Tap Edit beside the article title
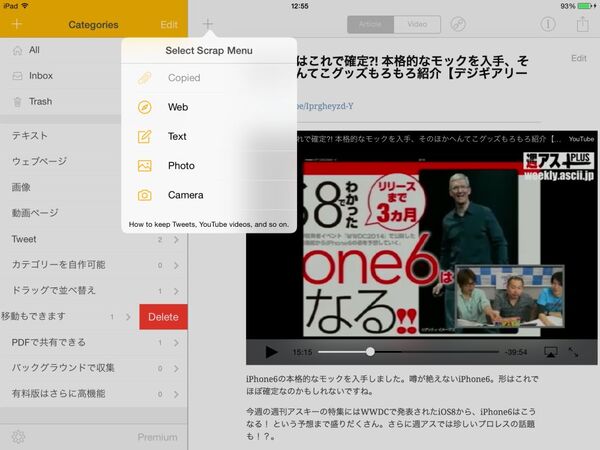This screenshot has height=450, width=600. [579, 58]
